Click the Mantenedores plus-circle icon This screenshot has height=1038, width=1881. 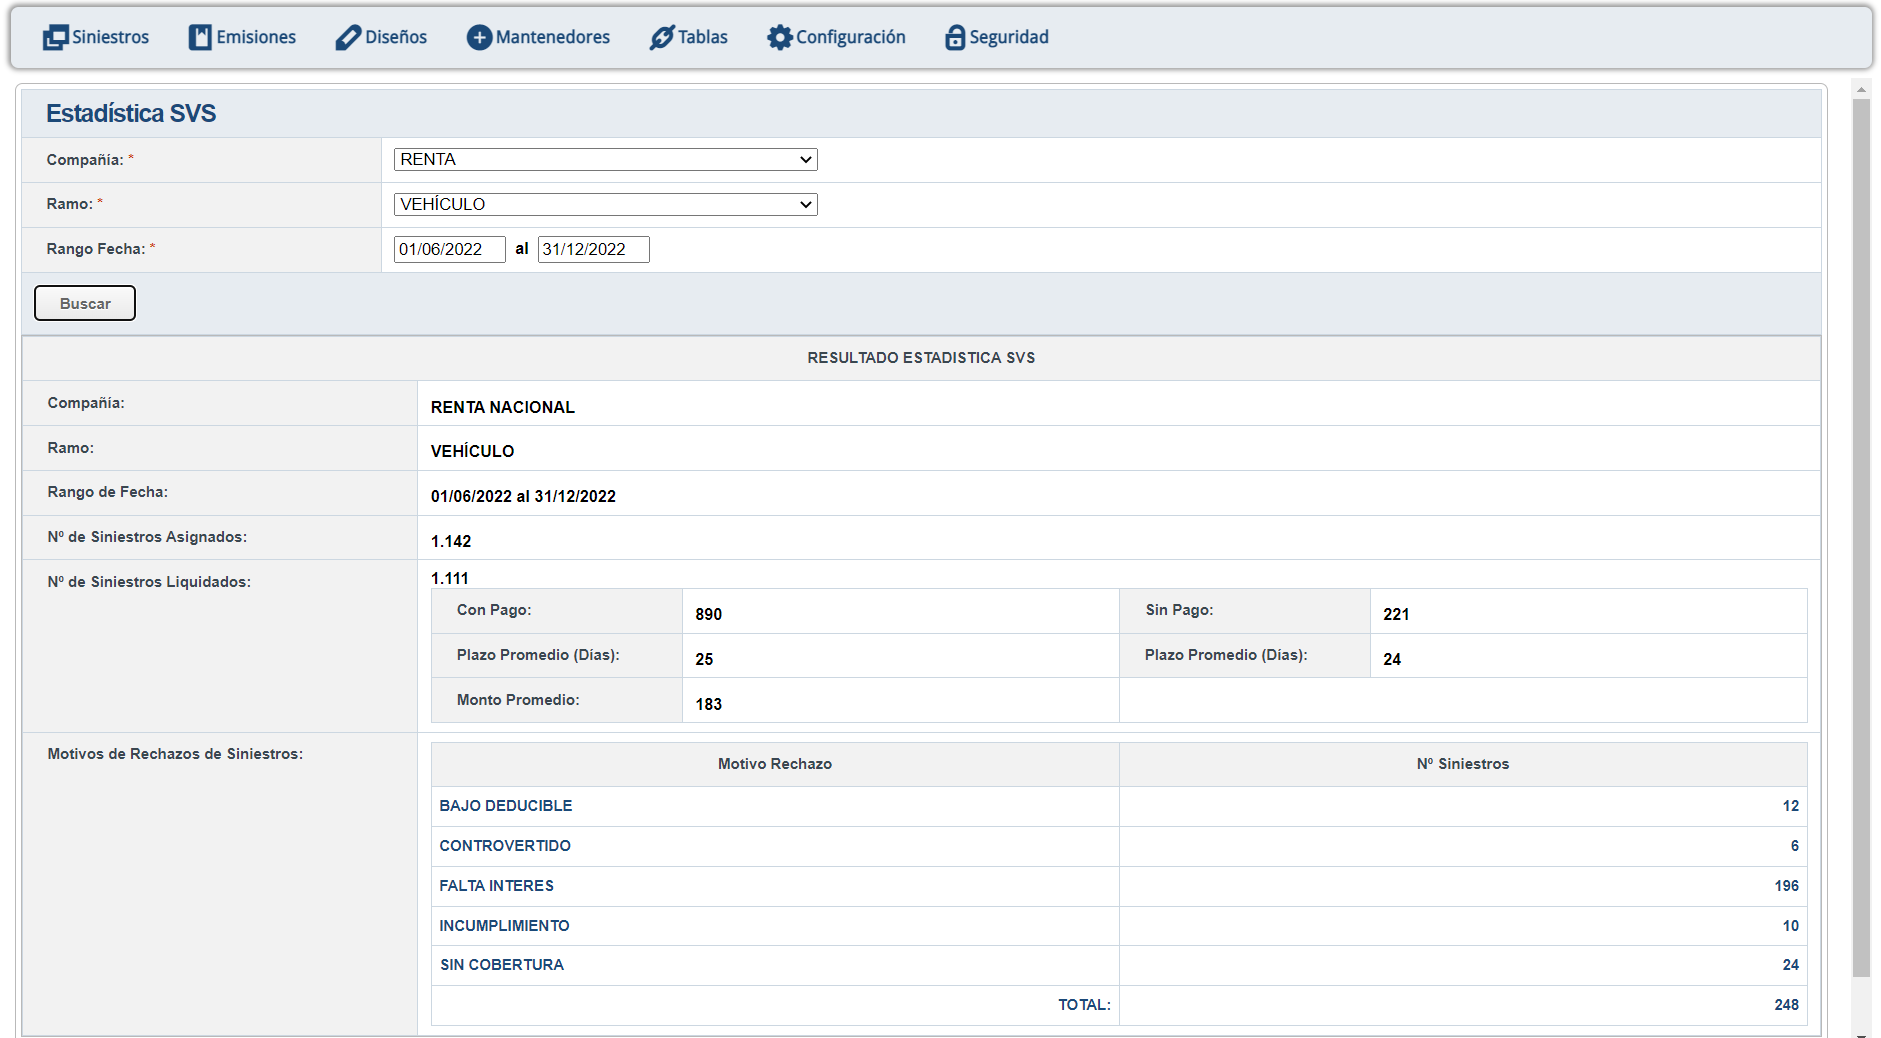coord(479,38)
